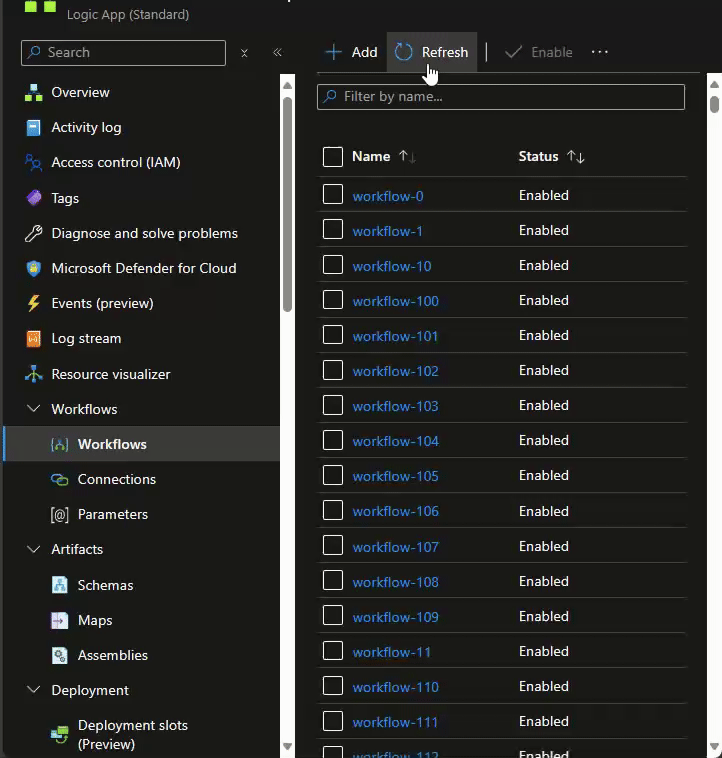The image size is (722, 758).
Task: Sort by Status column arrows
Action: click(576, 157)
